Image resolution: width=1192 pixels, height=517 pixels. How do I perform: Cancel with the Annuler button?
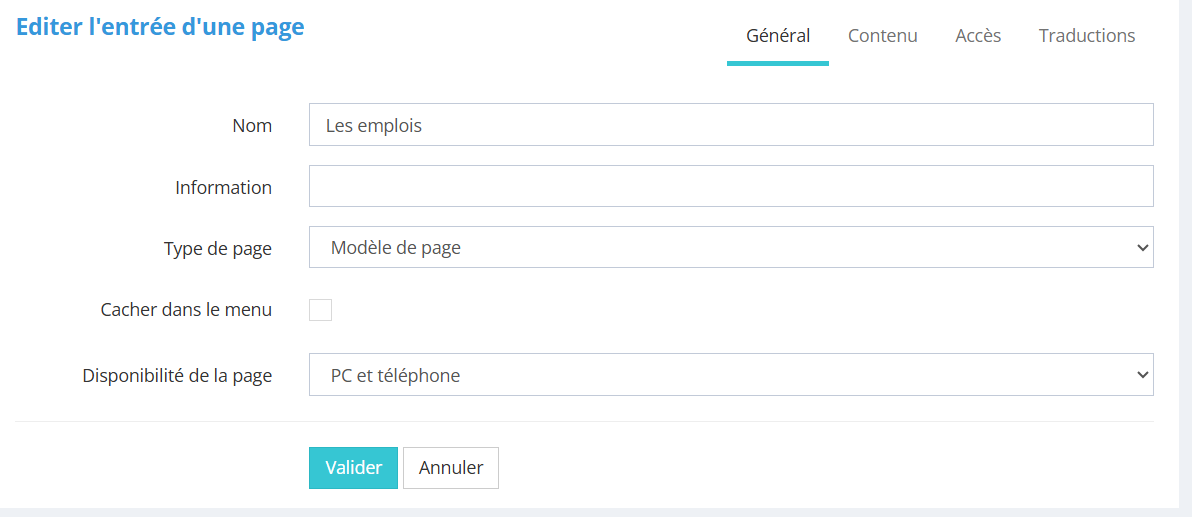[450, 468]
